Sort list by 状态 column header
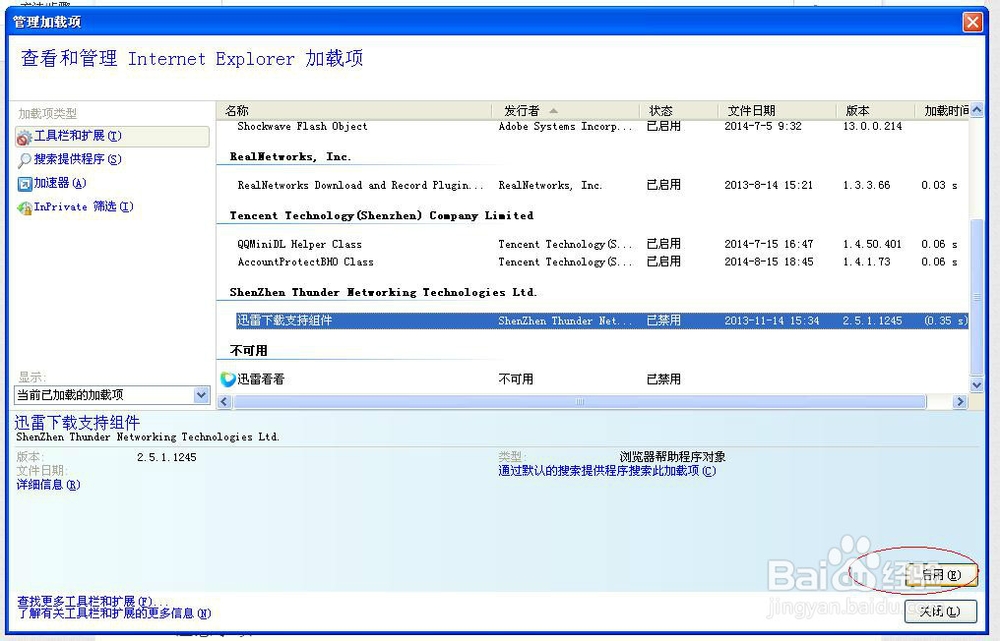 [x=679, y=111]
